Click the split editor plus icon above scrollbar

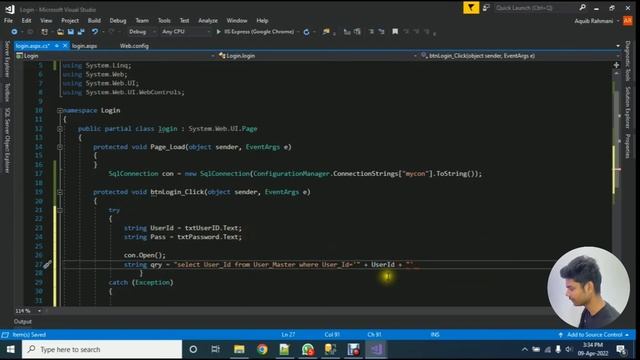pyautogui.click(x=616, y=65)
